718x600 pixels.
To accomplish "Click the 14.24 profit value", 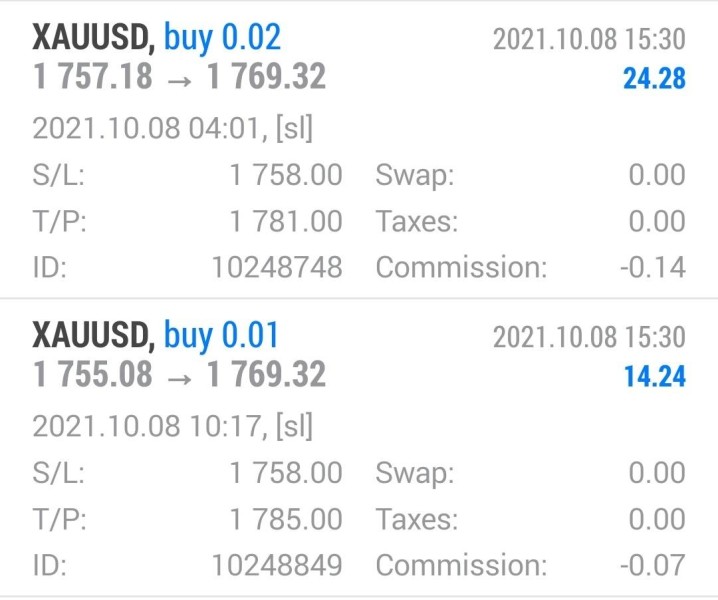I will pyautogui.click(x=655, y=376).
